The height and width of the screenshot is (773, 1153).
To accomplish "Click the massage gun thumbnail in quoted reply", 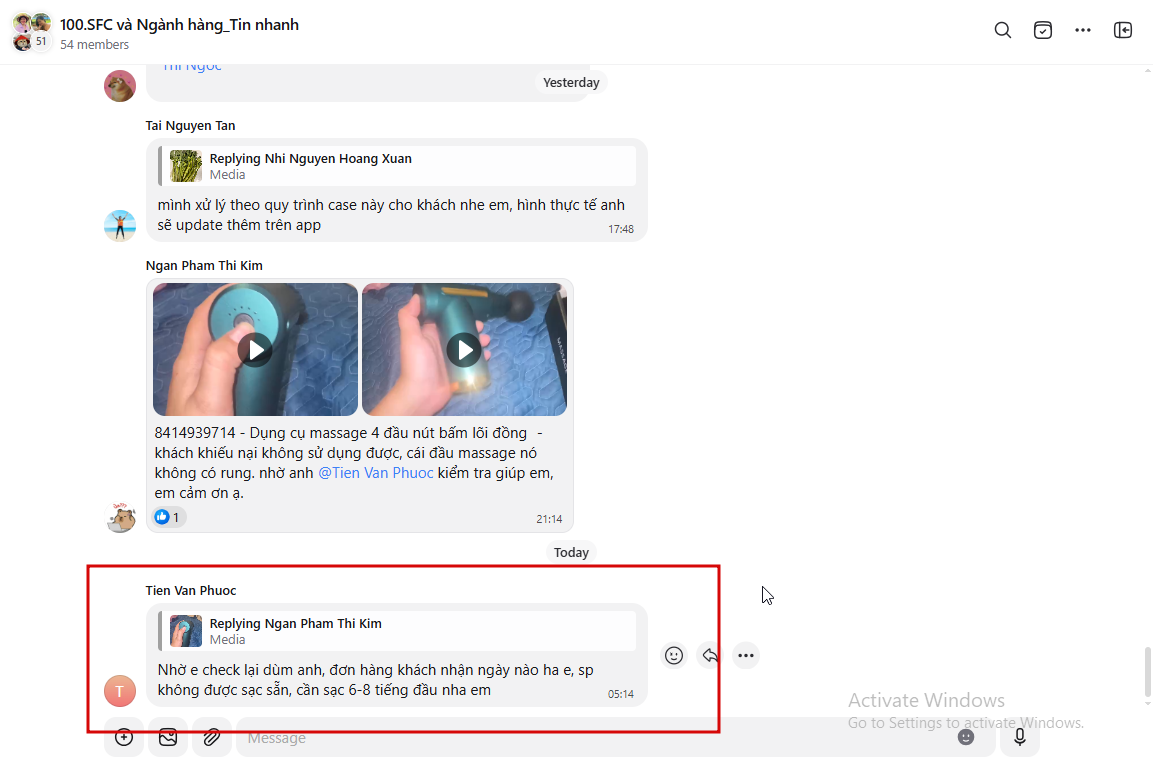I will pyautogui.click(x=186, y=631).
